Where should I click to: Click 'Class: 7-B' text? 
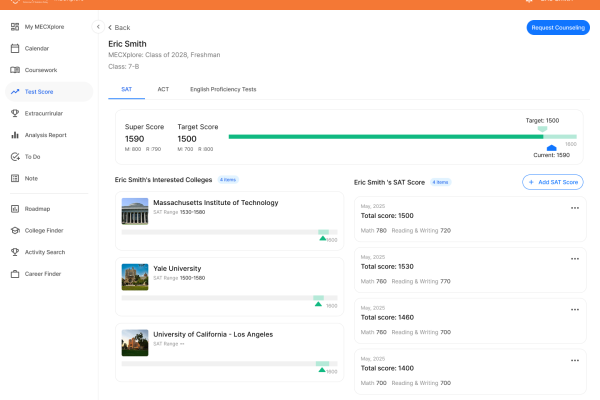124,67
